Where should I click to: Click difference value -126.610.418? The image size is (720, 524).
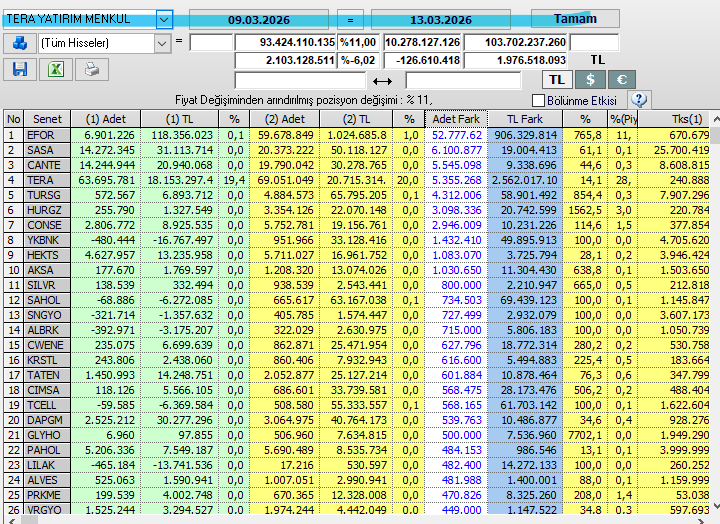[422, 60]
